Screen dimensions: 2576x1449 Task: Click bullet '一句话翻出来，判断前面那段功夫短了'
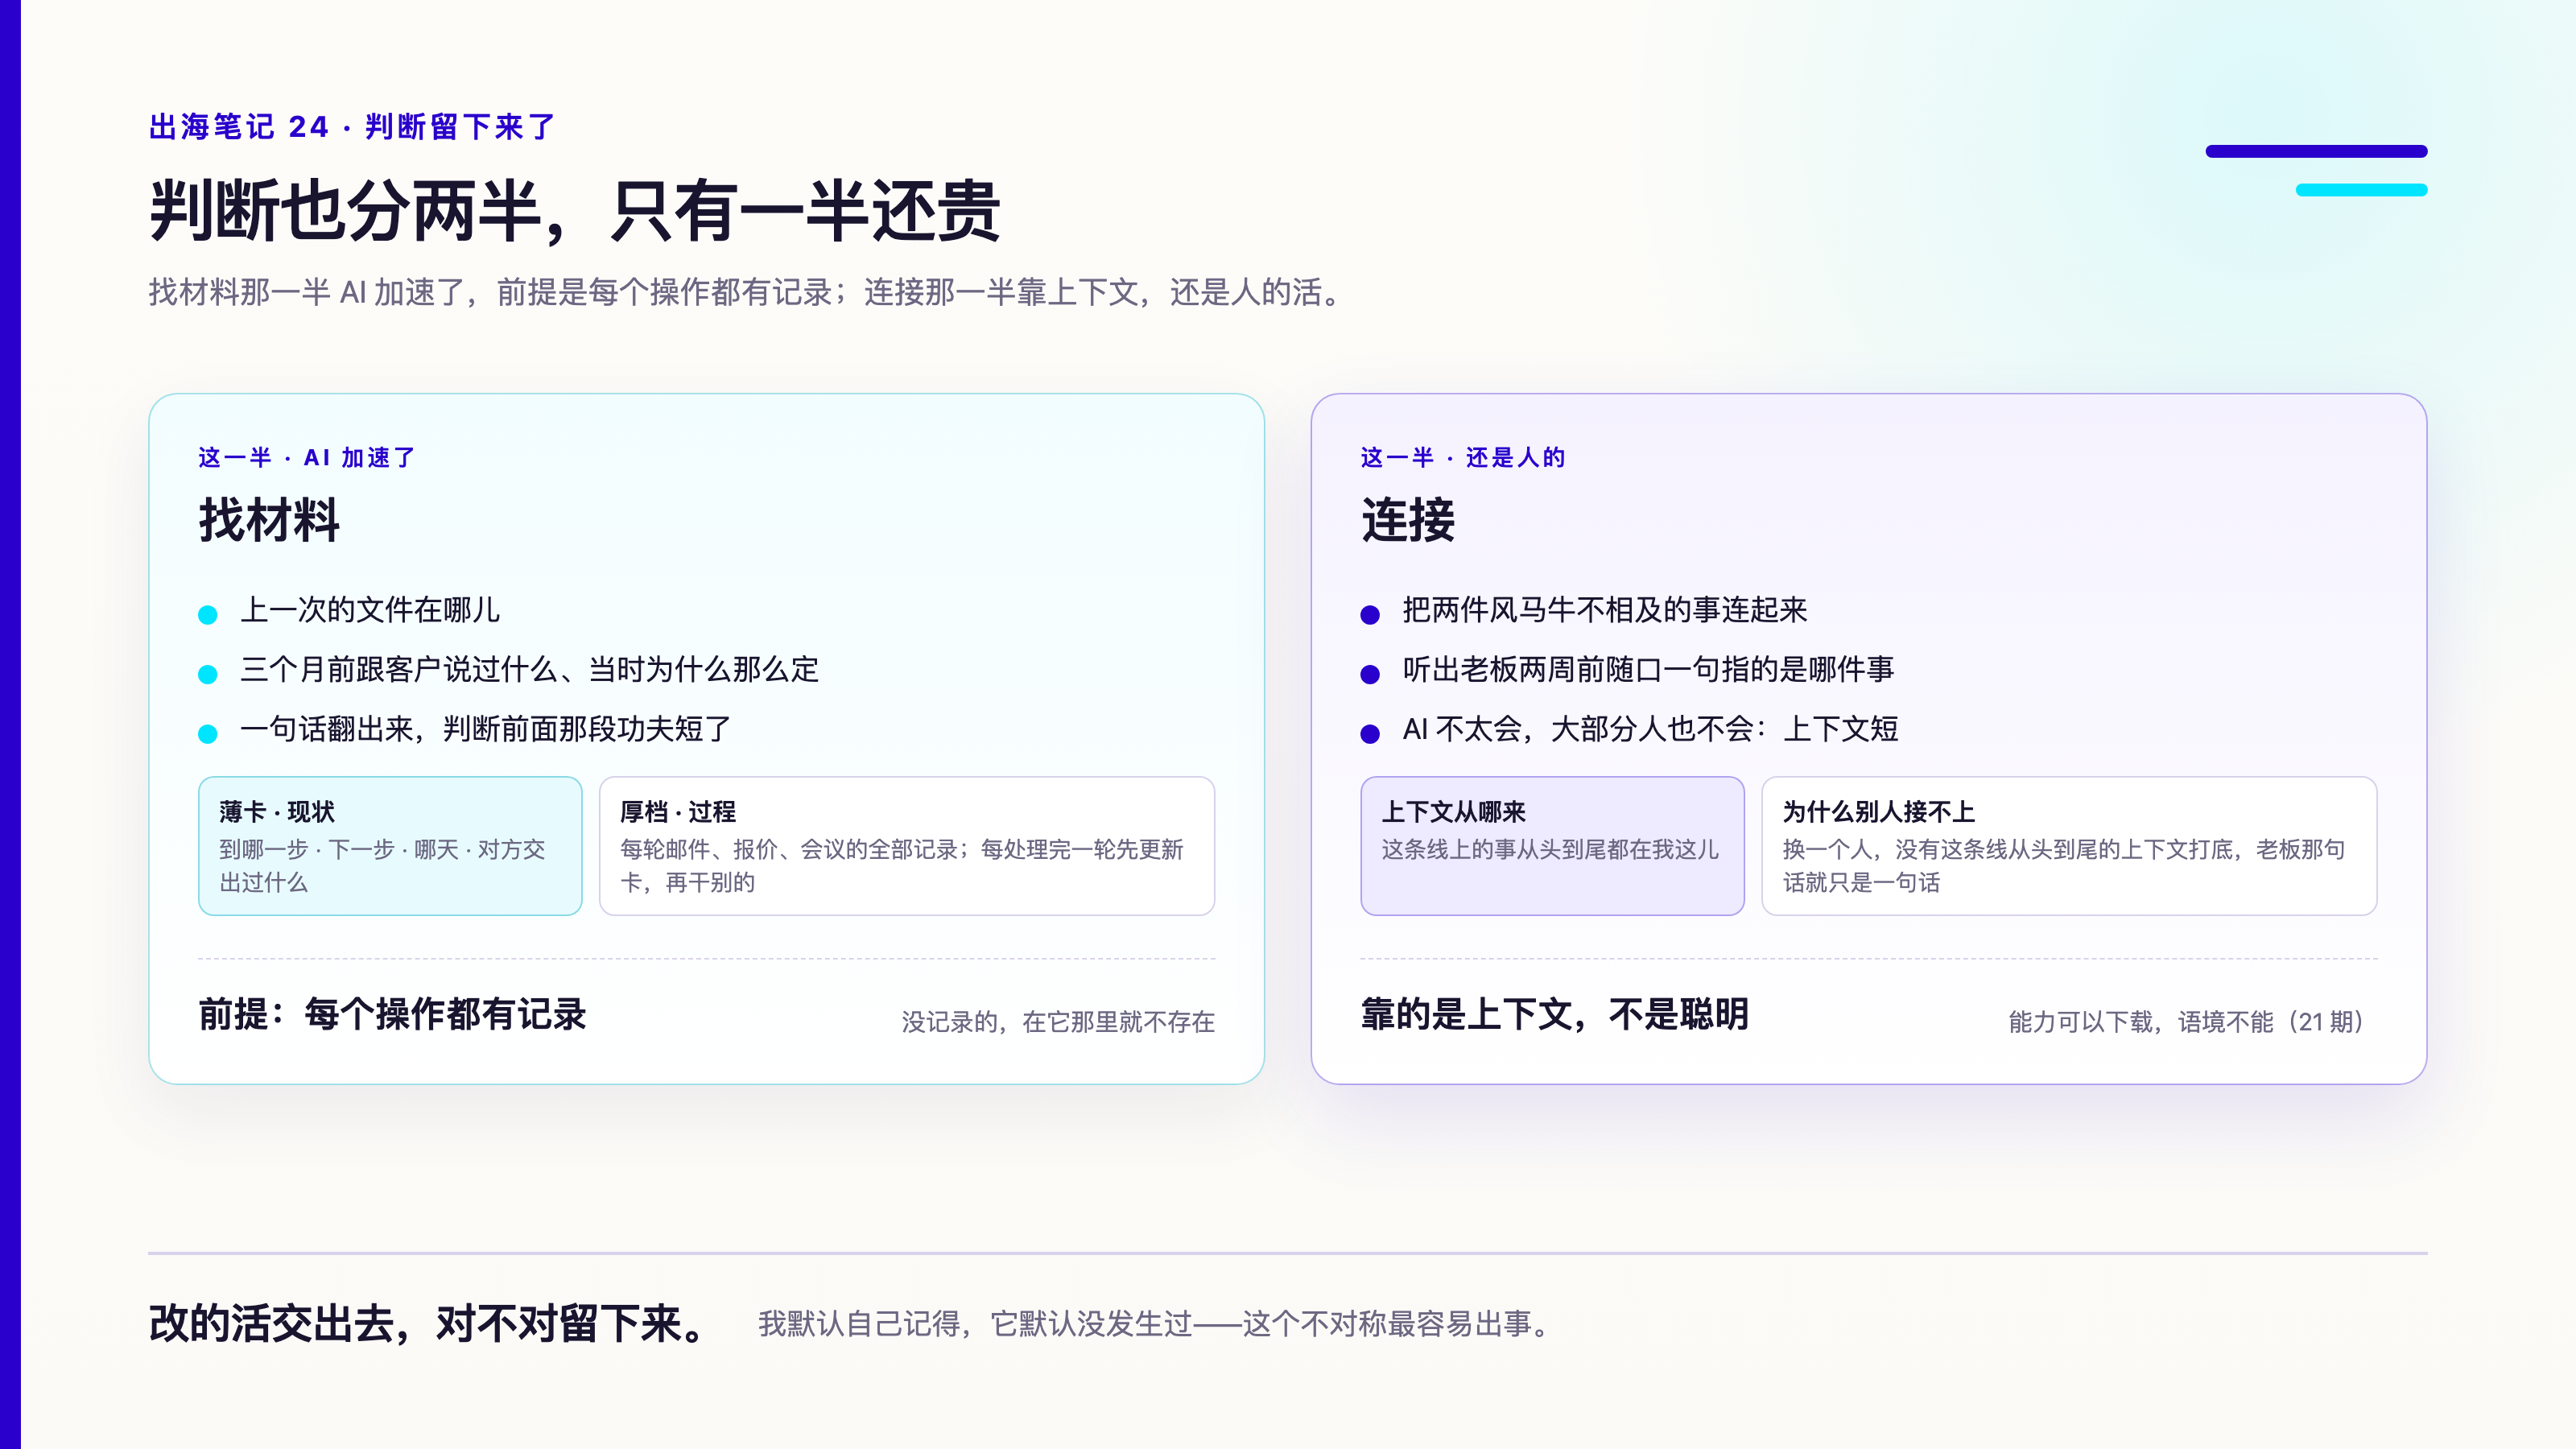click(x=485, y=729)
